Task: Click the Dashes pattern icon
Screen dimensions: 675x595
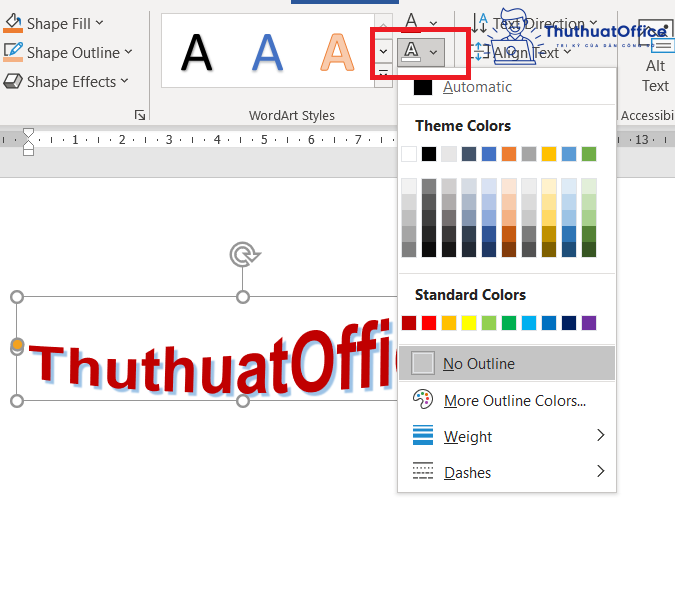Action: 423,471
